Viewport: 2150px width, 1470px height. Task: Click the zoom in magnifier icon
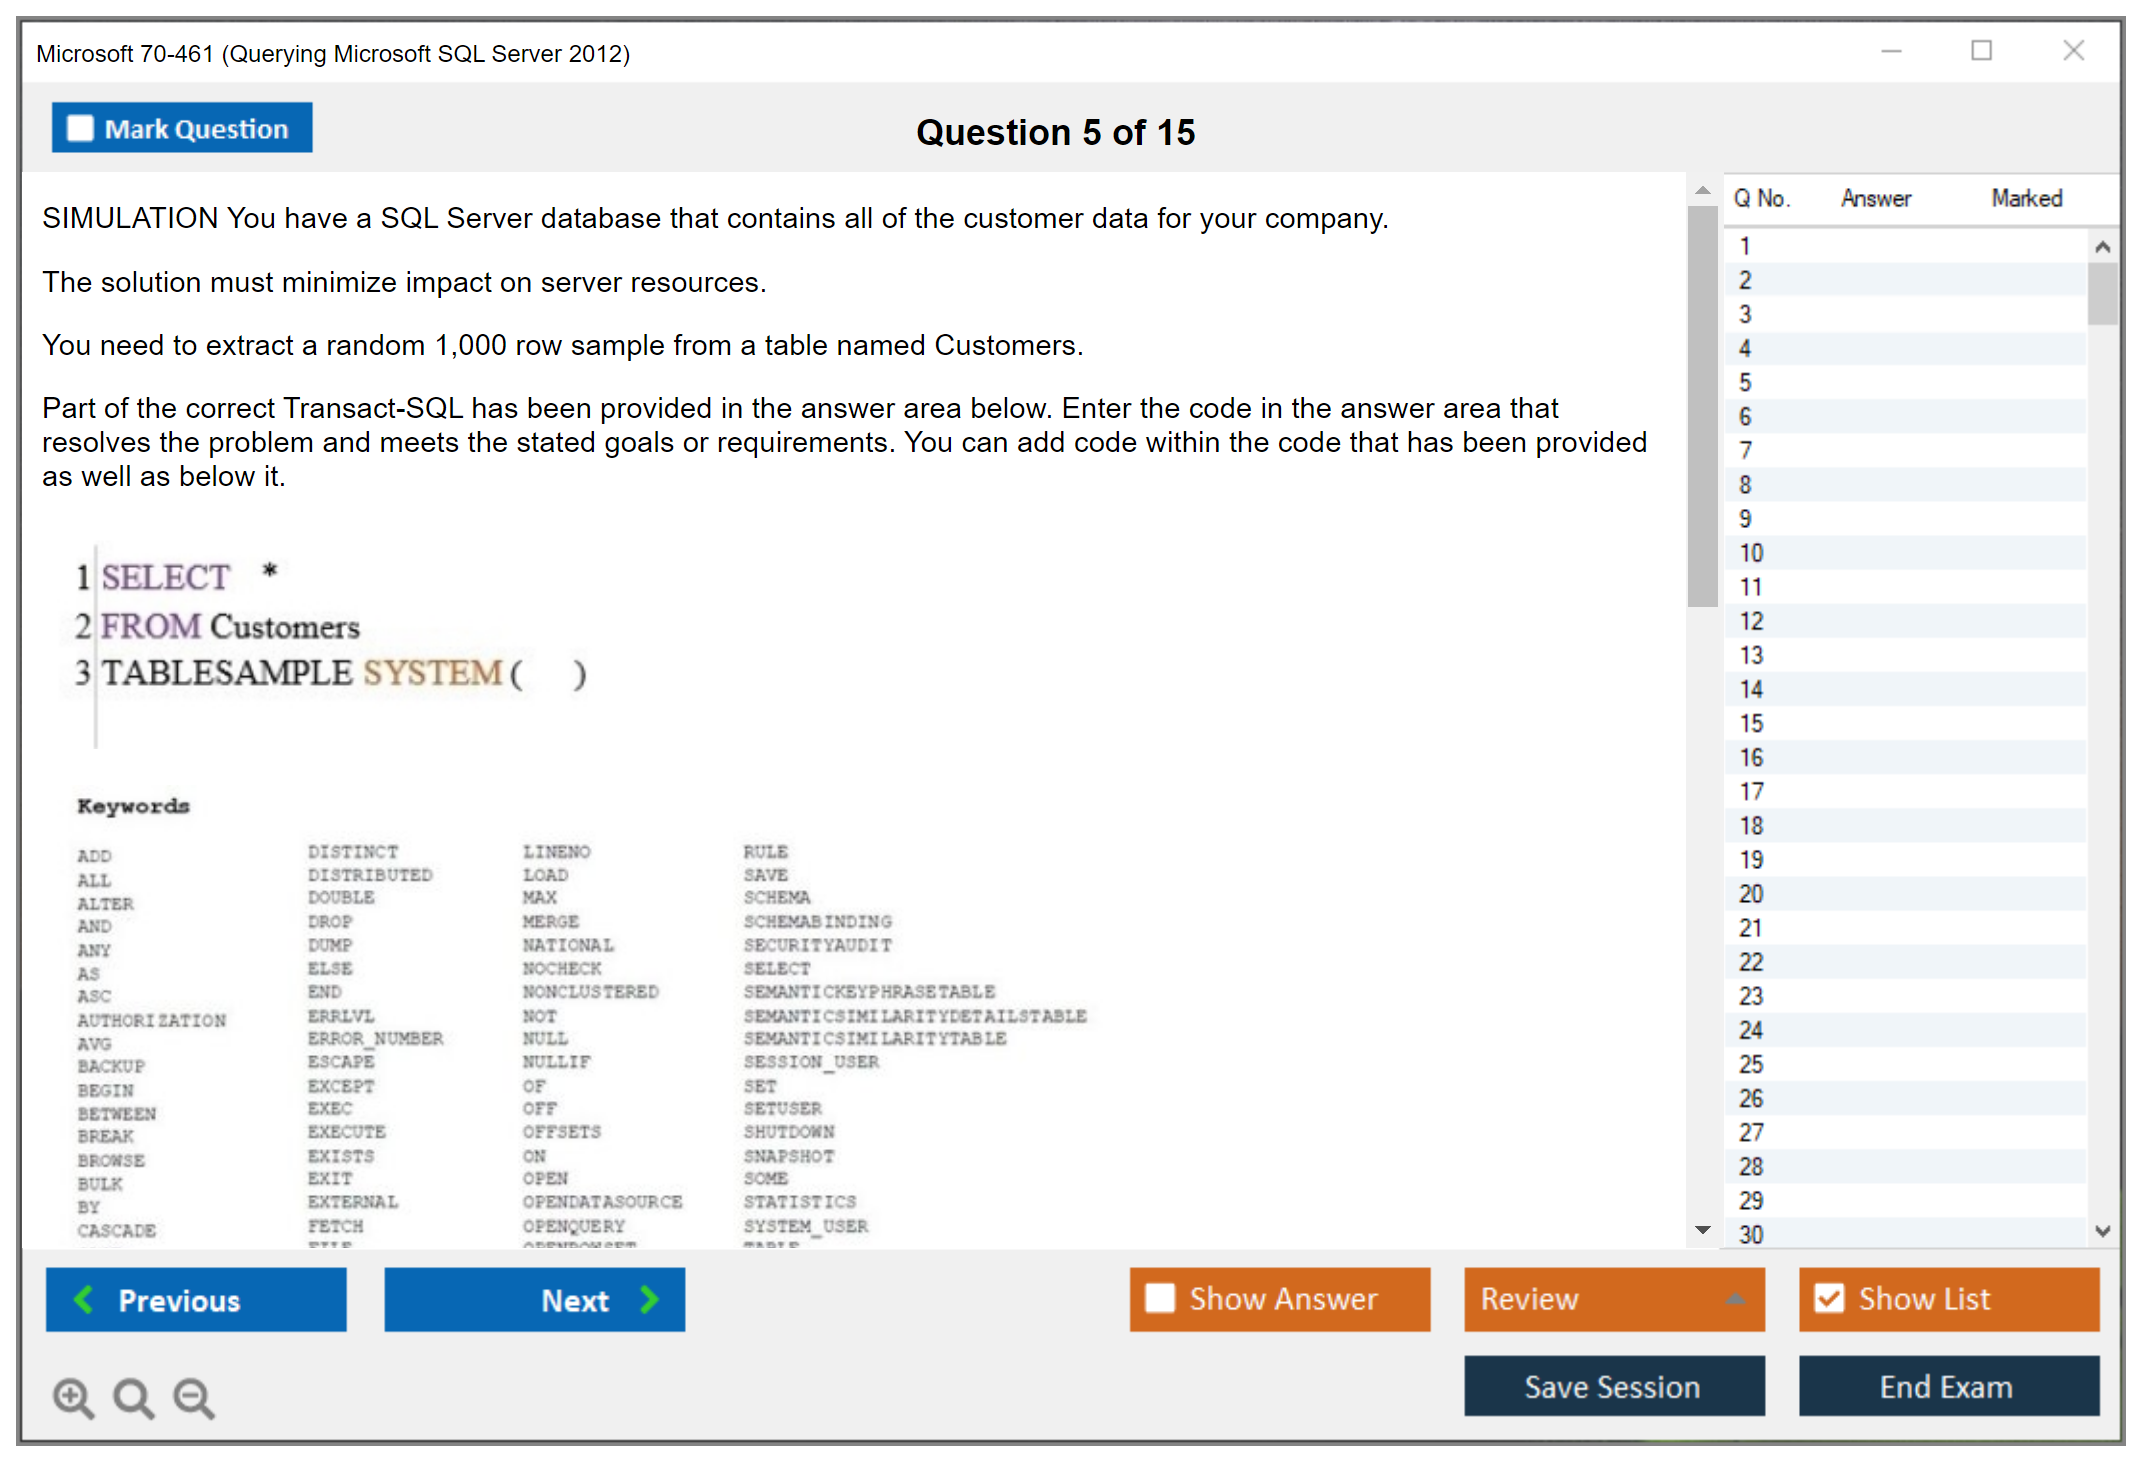(73, 1397)
